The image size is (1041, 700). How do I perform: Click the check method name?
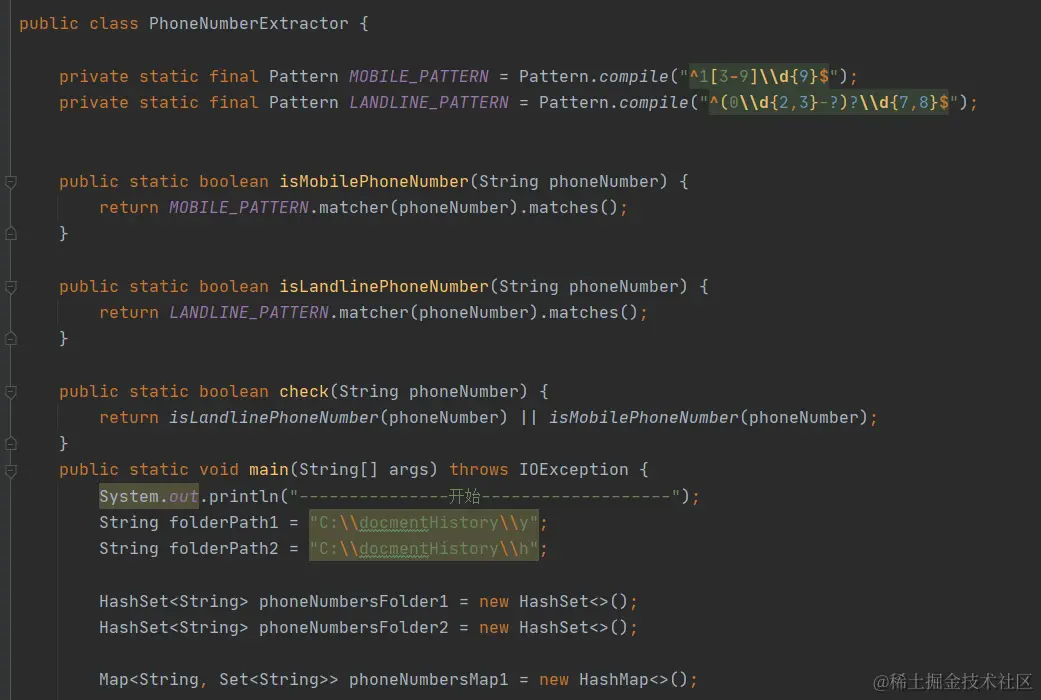pos(303,391)
